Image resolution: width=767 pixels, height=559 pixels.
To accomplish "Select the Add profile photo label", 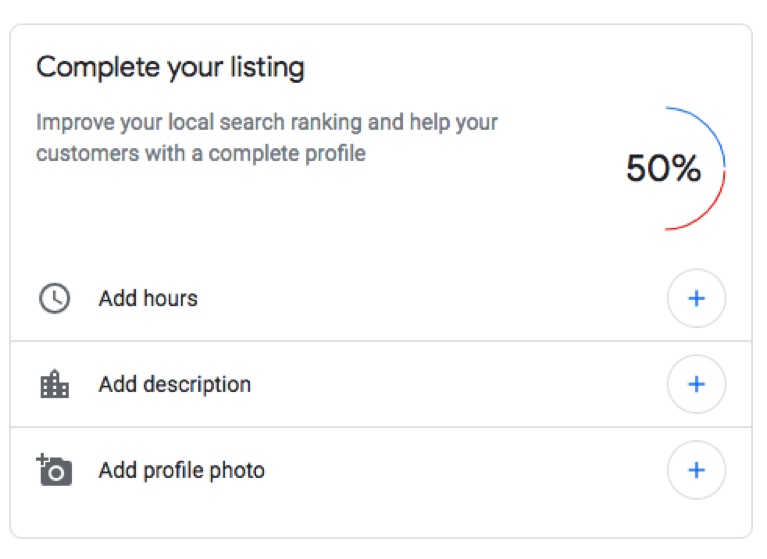I will click(x=181, y=470).
